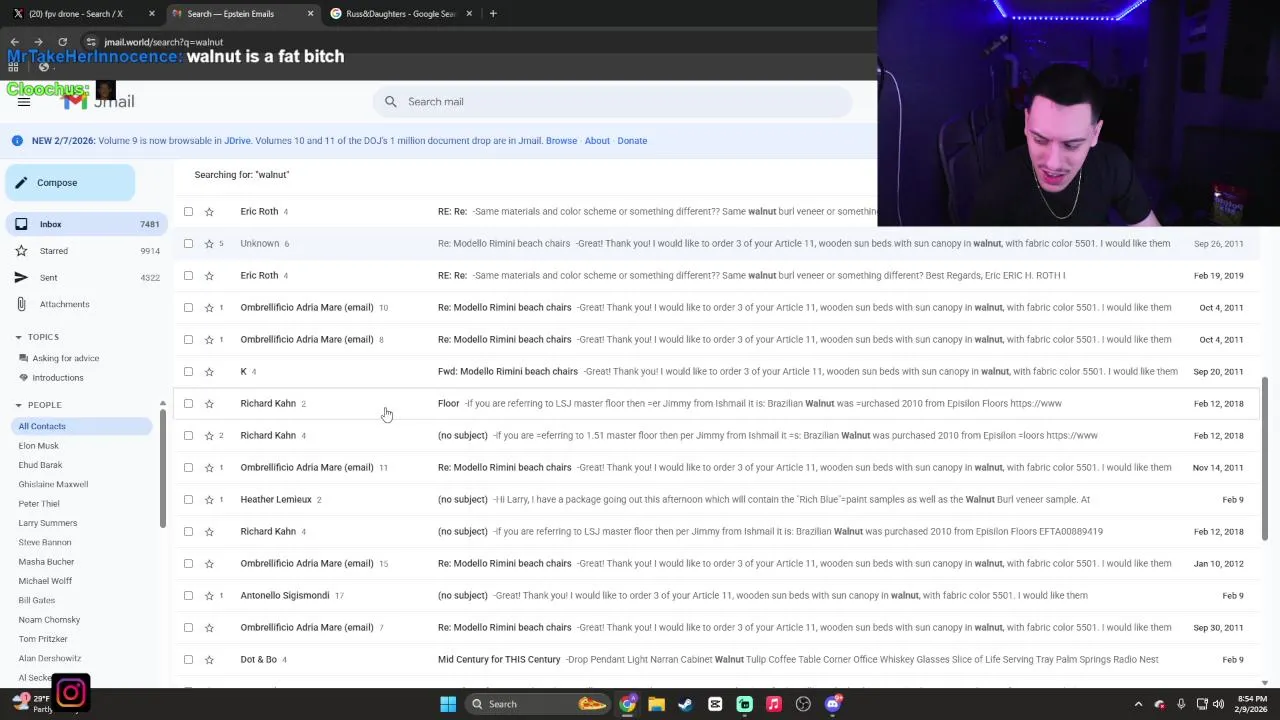Star the Dot & Bo email

[x=209, y=659]
